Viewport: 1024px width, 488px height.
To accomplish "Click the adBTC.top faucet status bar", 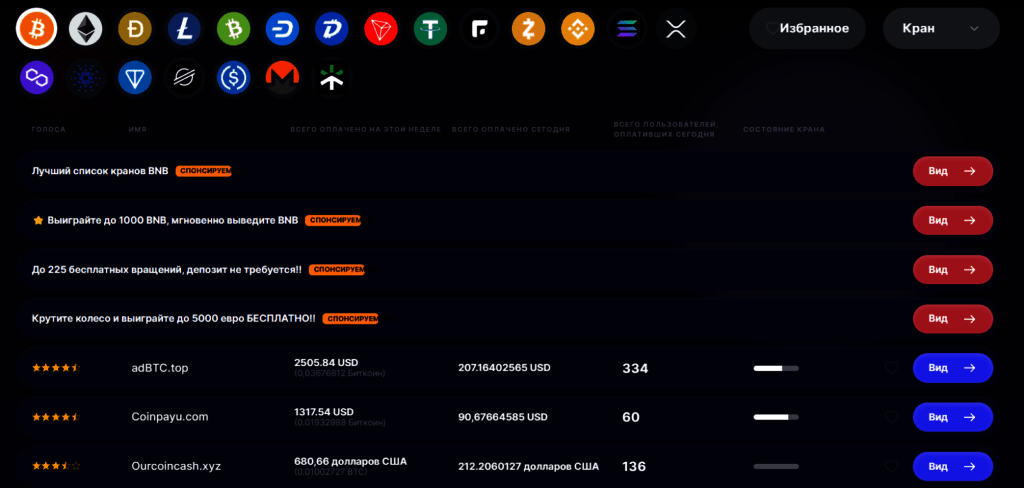I will tap(776, 368).
